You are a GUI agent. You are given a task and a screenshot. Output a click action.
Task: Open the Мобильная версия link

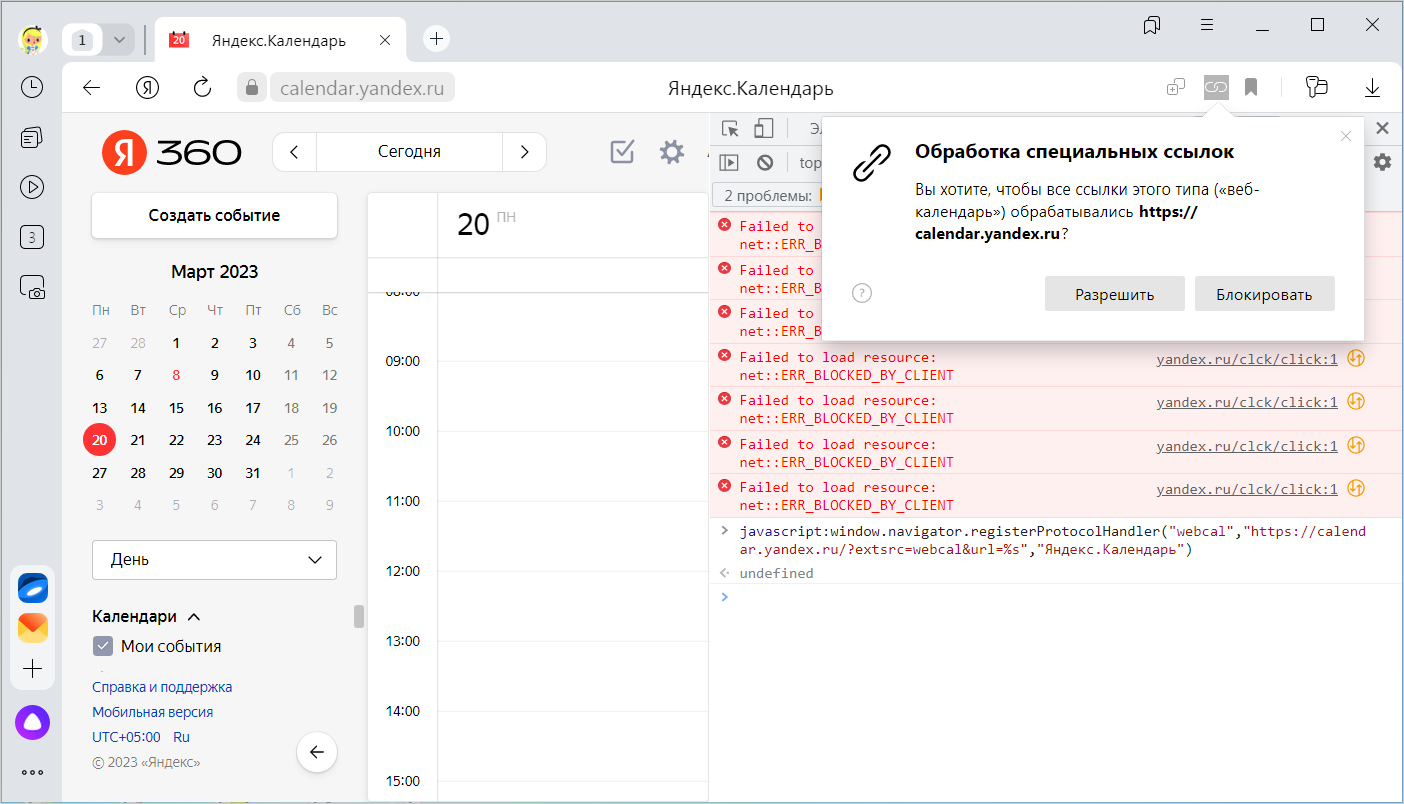152,712
